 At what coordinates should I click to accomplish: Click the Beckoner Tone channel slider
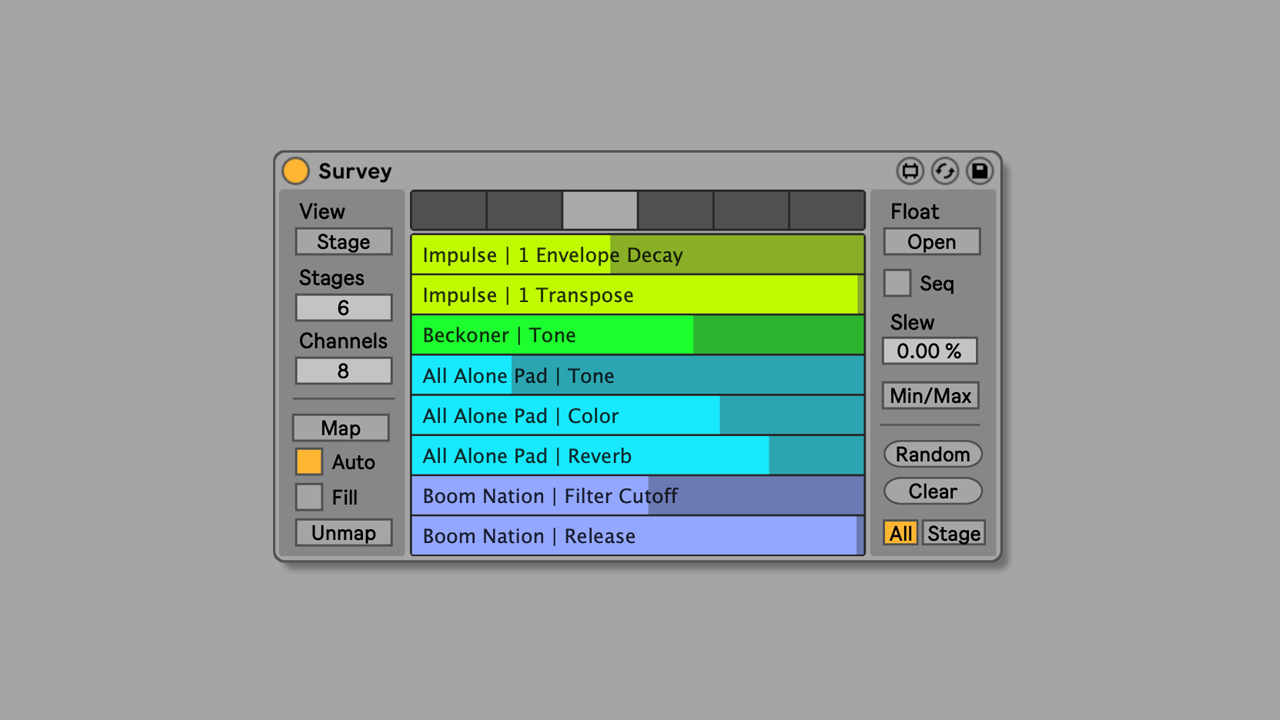point(637,335)
